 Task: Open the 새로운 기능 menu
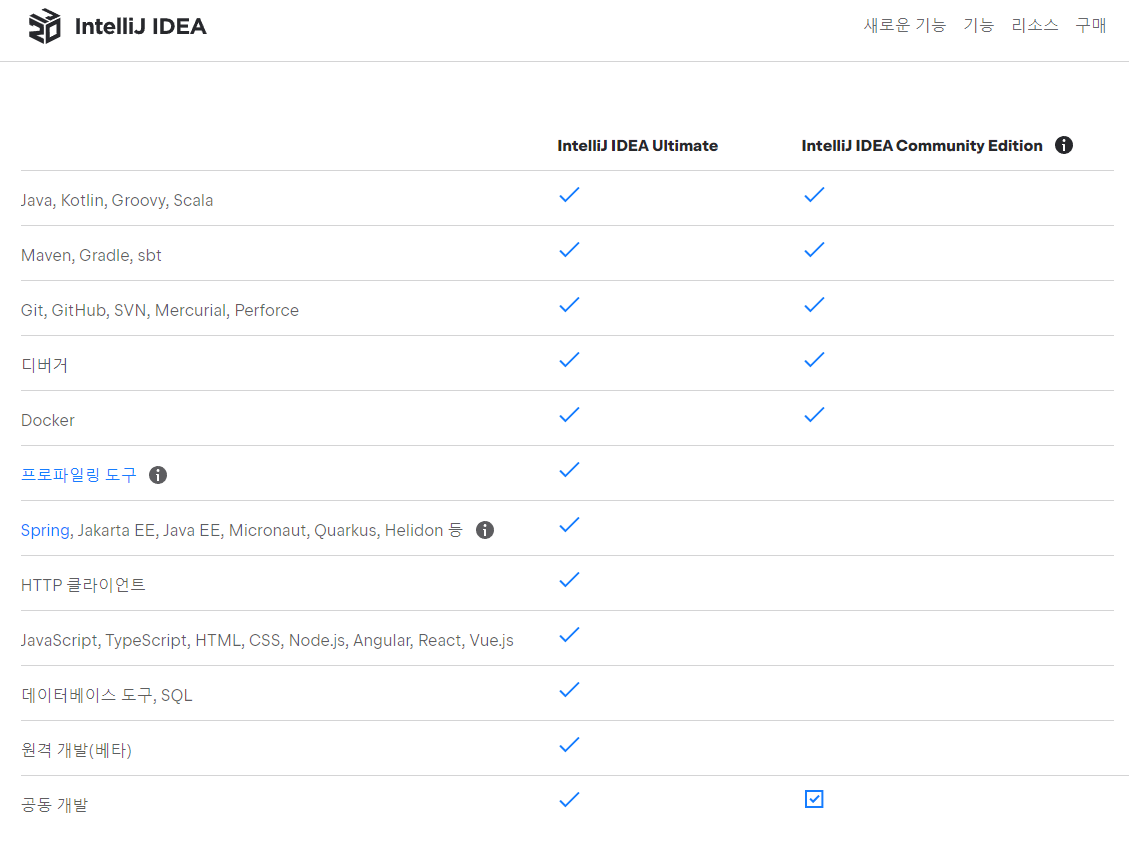(x=904, y=25)
